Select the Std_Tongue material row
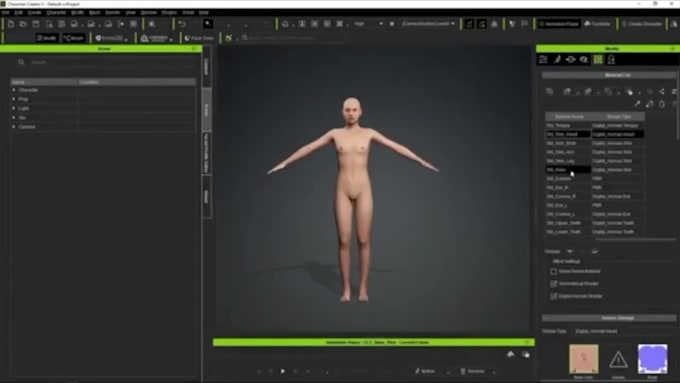Viewport: 680px width, 383px height. pyautogui.click(x=595, y=125)
